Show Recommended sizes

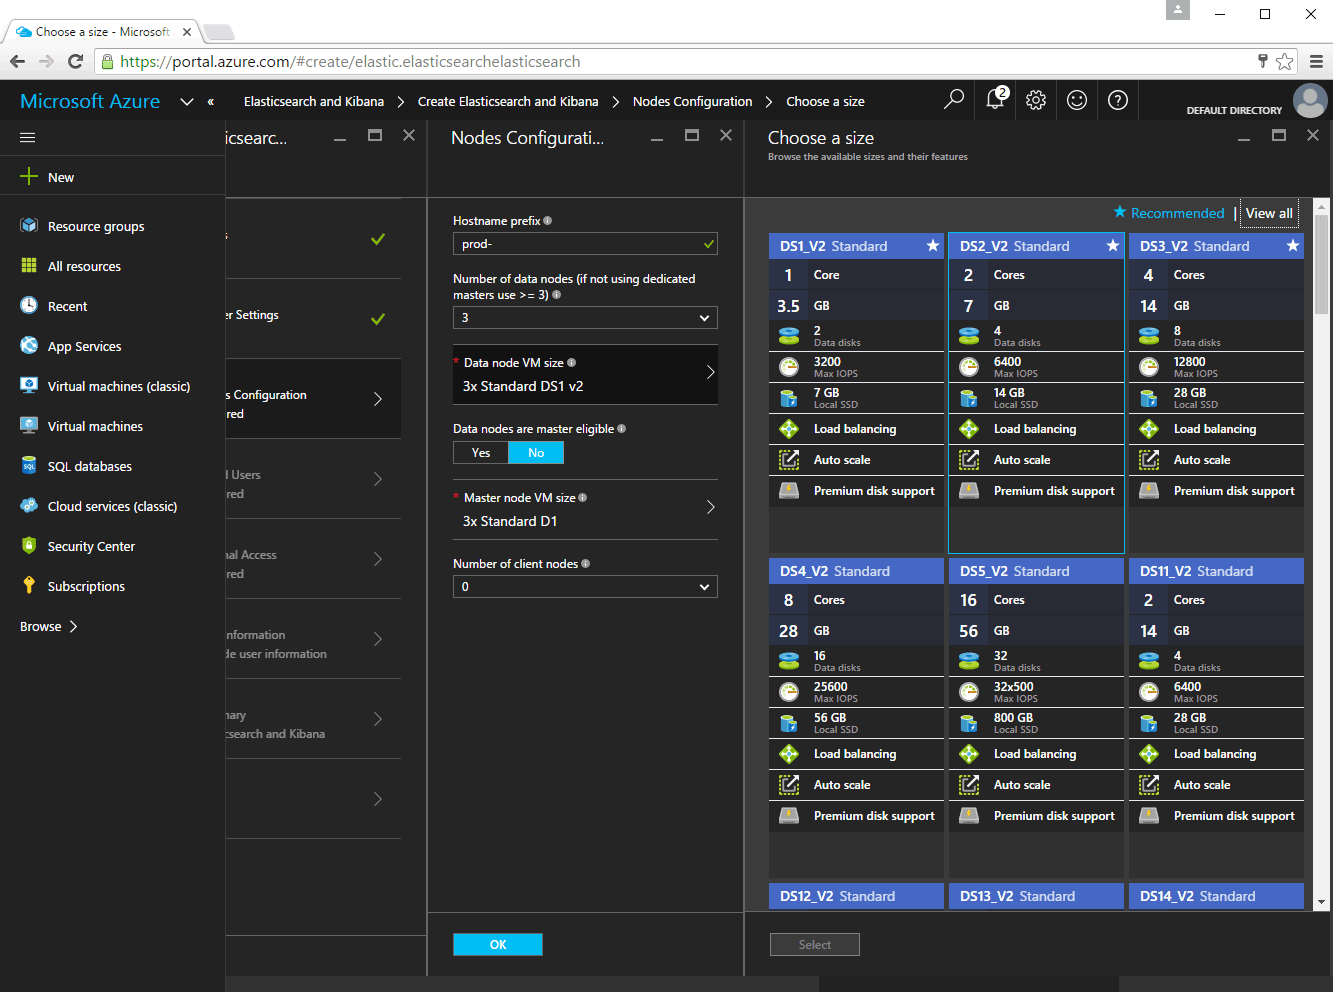pos(1169,213)
